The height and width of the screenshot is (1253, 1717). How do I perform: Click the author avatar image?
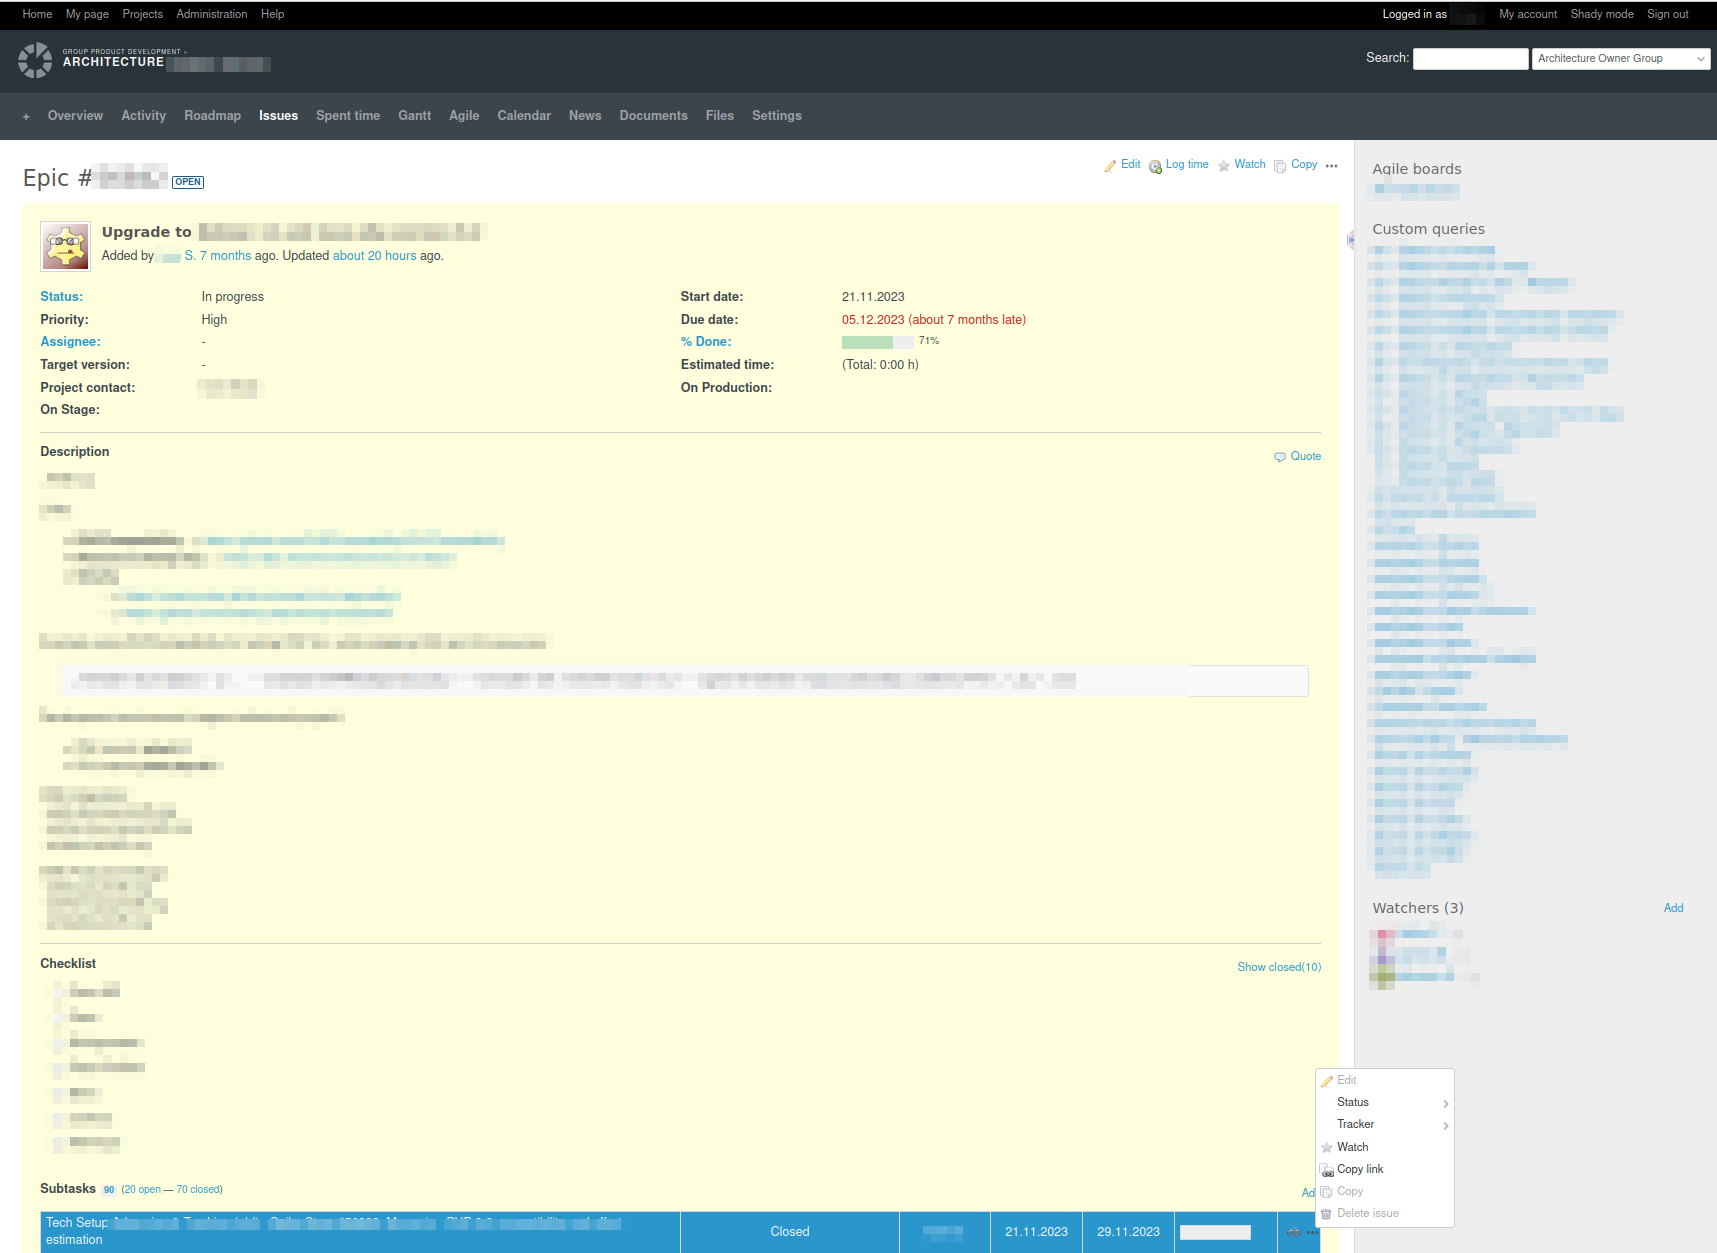(x=66, y=246)
